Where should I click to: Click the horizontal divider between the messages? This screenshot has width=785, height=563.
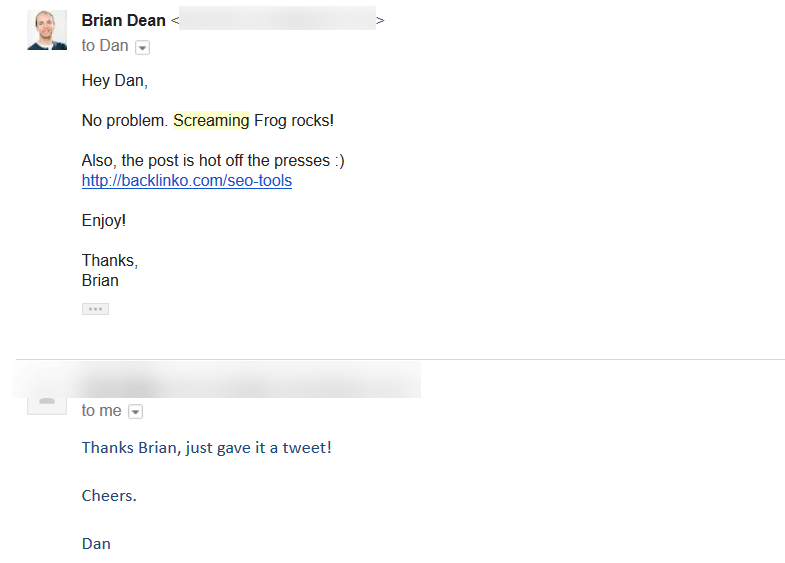point(400,359)
